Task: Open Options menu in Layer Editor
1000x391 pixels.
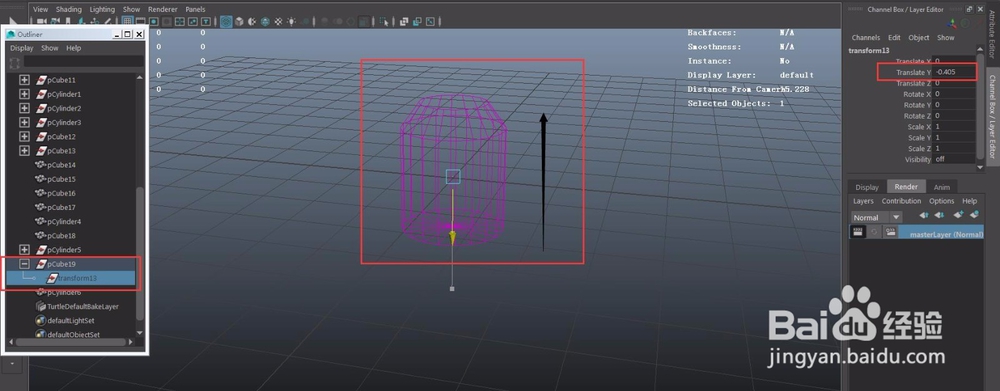Action: pyautogui.click(x=941, y=201)
